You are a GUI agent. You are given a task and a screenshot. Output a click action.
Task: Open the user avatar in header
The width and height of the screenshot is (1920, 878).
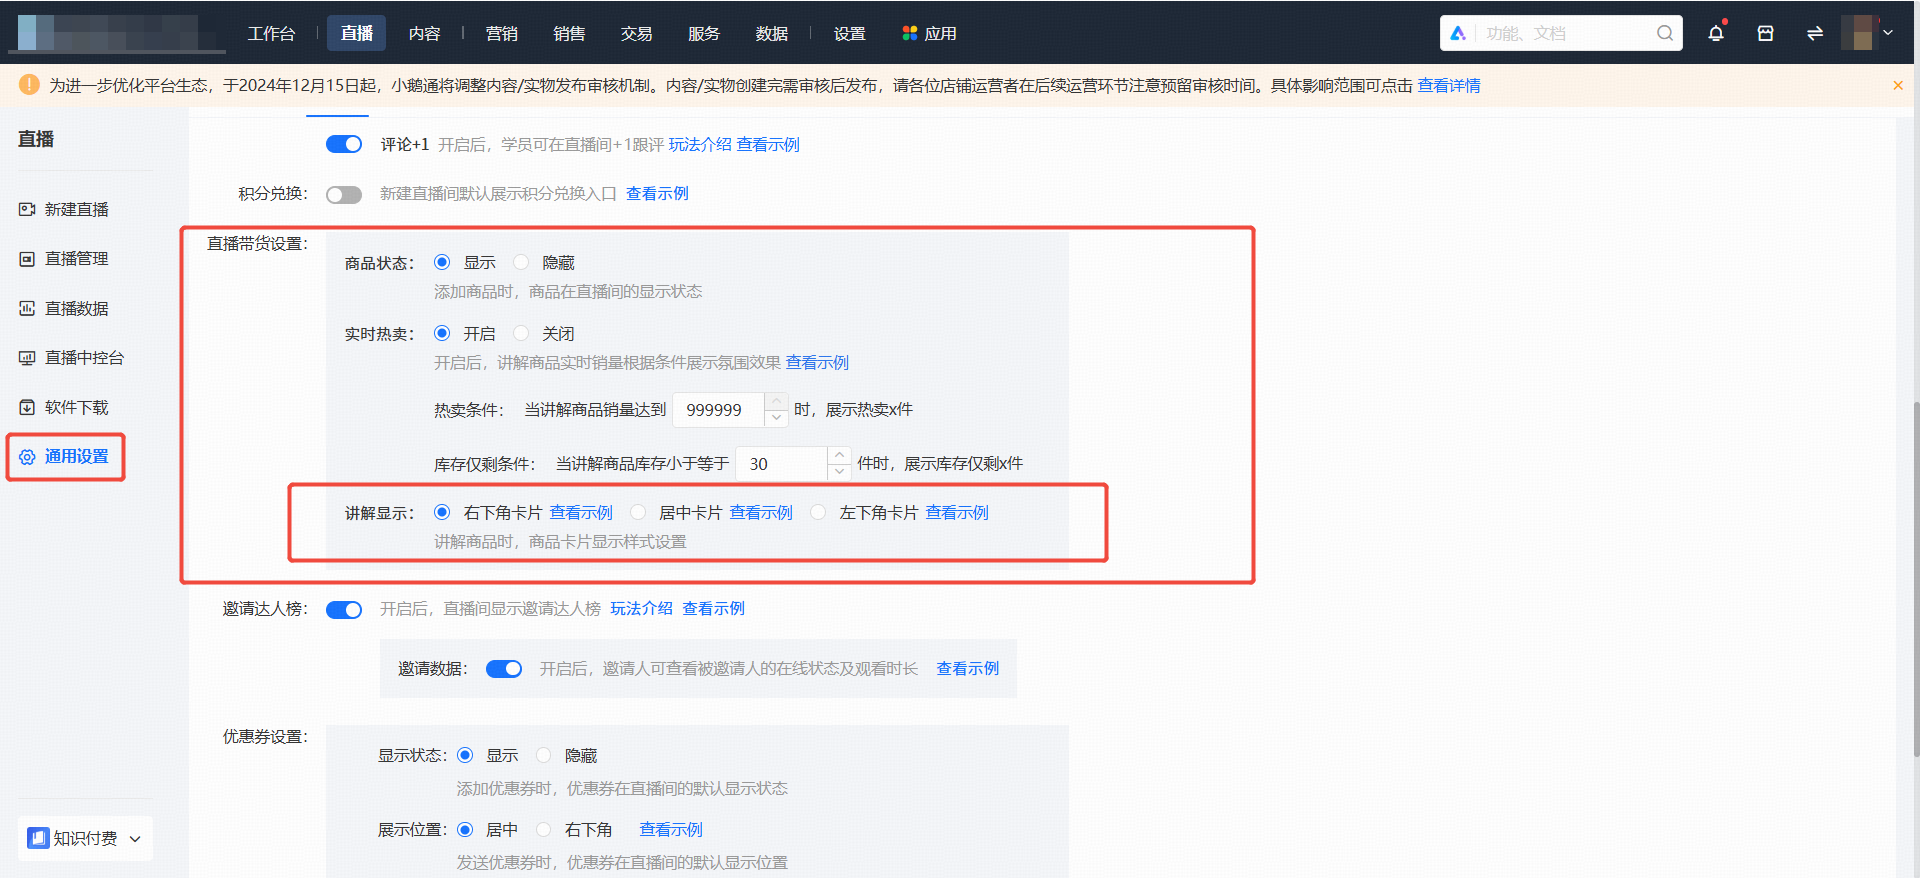pos(1858,33)
